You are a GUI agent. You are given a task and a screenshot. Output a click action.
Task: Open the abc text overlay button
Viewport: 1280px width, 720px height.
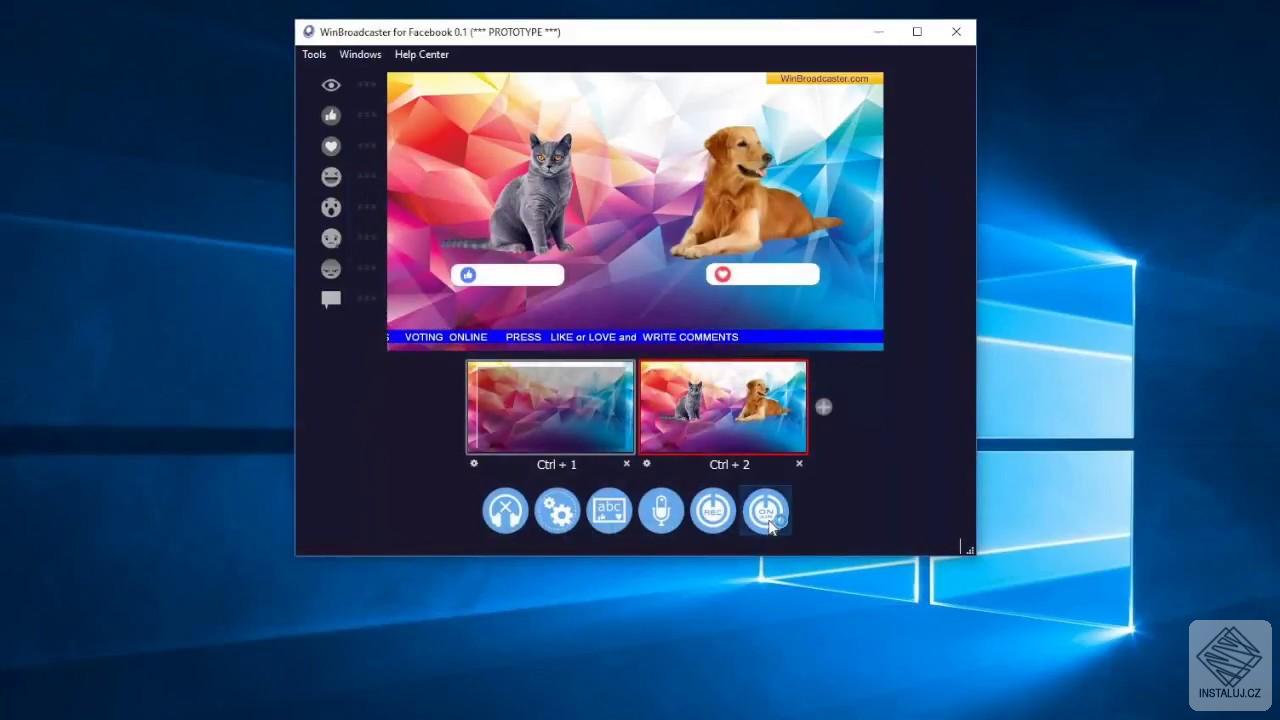[609, 511]
